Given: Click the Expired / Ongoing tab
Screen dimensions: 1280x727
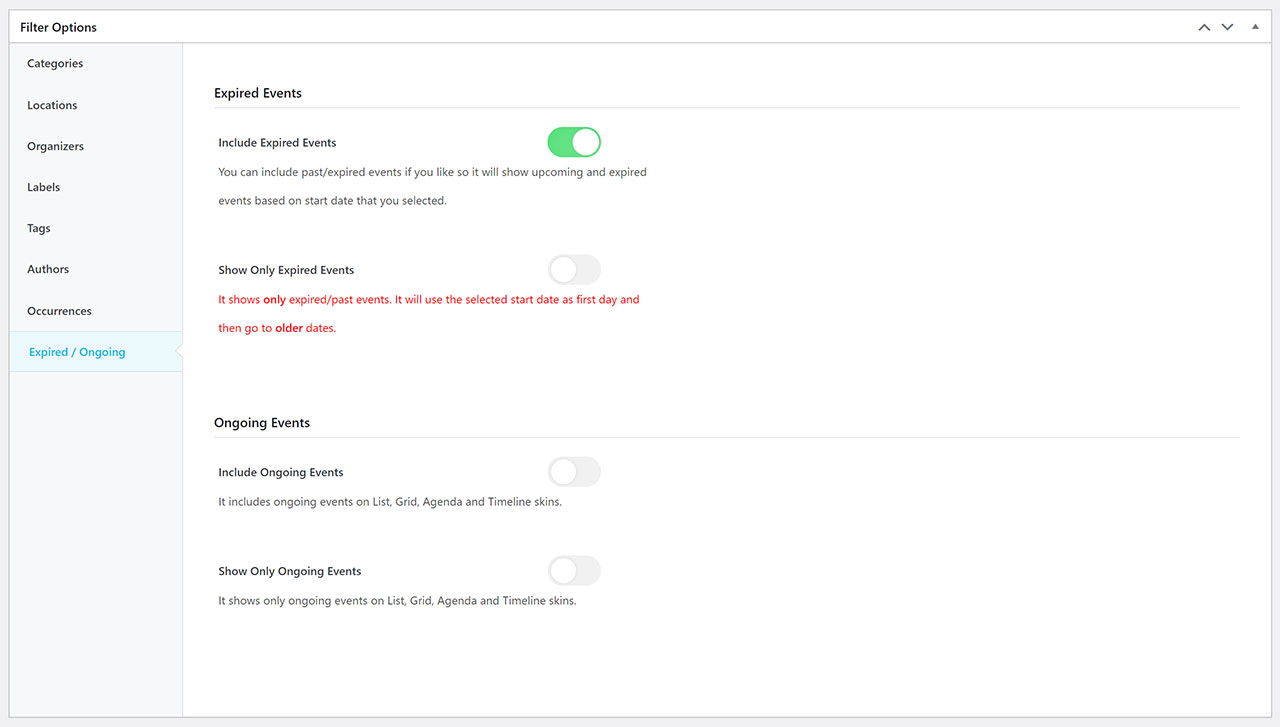Looking at the screenshot, I should 77,352.
